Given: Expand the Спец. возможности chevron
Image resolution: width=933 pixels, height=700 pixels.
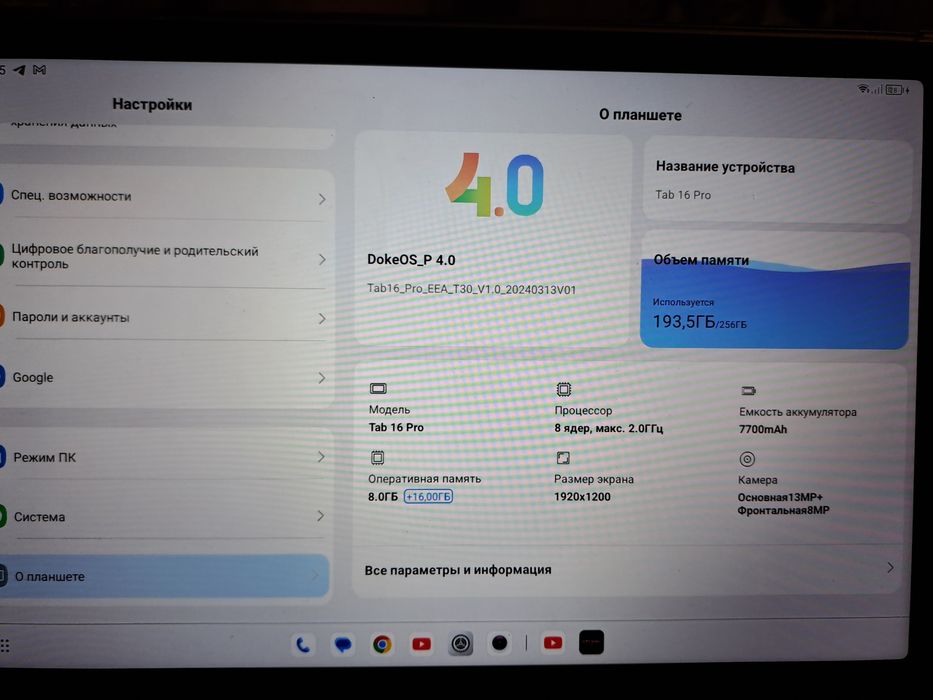Looking at the screenshot, I should (322, 199).
